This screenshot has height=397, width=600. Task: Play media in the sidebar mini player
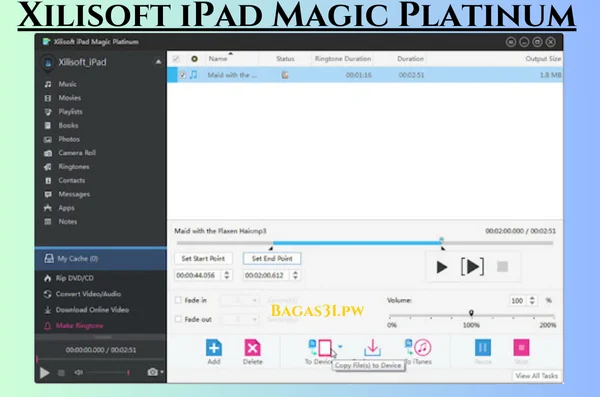pyautogui.click(x=45, y=372)
